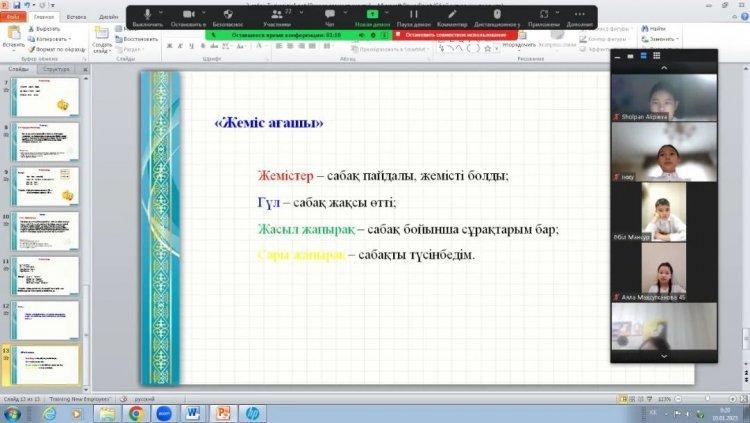Screen dimensions: 750x423
Task: Switch to the Дизайн ribbon tab
Action: click(x=109, y=17)
